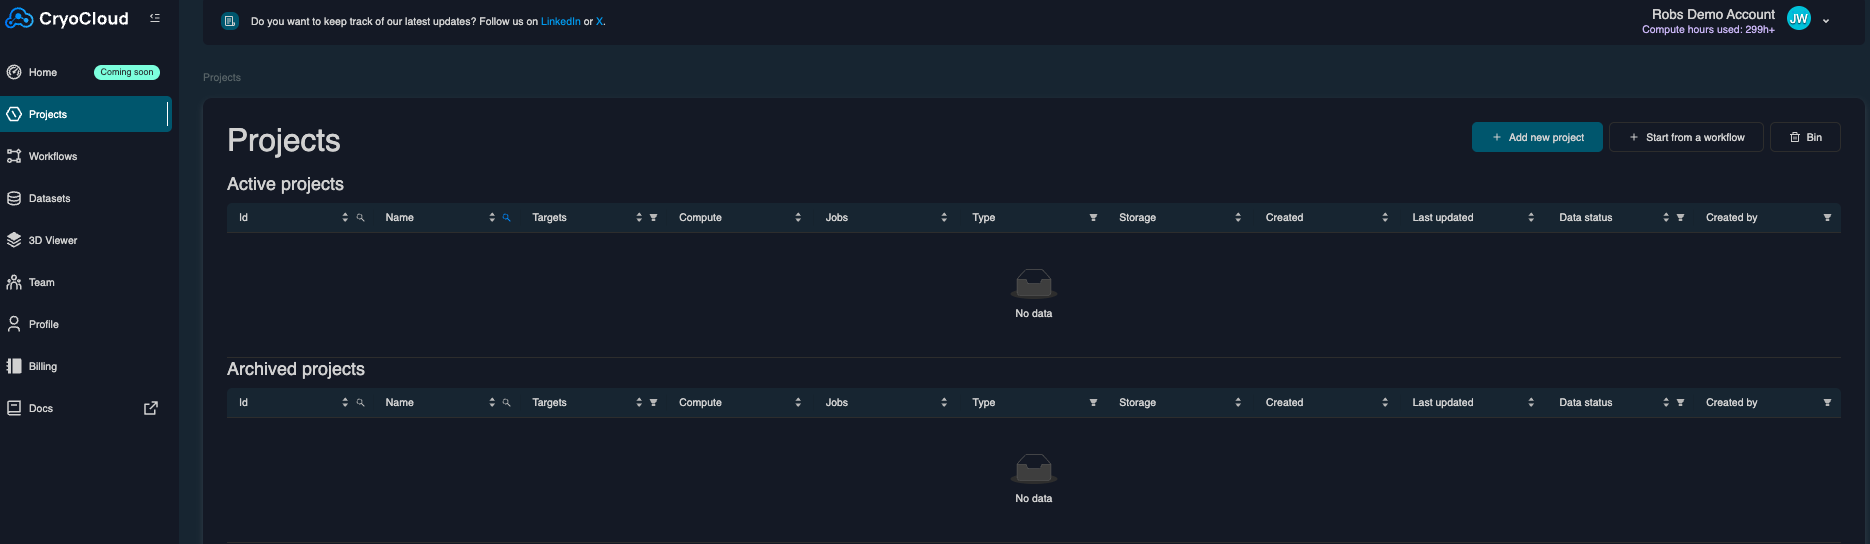Open filter for Active projects Created by column
Image resolution: width=1870 pixels, height=544 pixels.
pyautogui.click(x=1827, y=218)
